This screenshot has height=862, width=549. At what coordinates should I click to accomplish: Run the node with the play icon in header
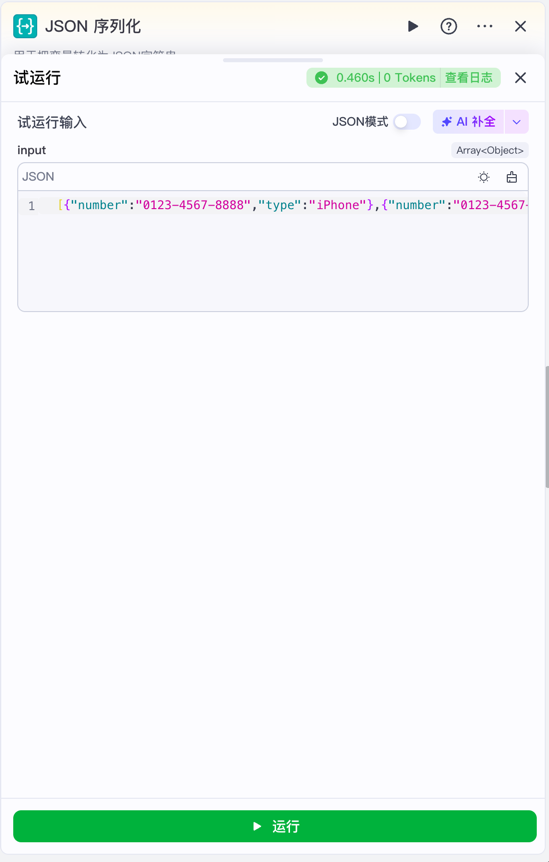click(x=413, y=26)
